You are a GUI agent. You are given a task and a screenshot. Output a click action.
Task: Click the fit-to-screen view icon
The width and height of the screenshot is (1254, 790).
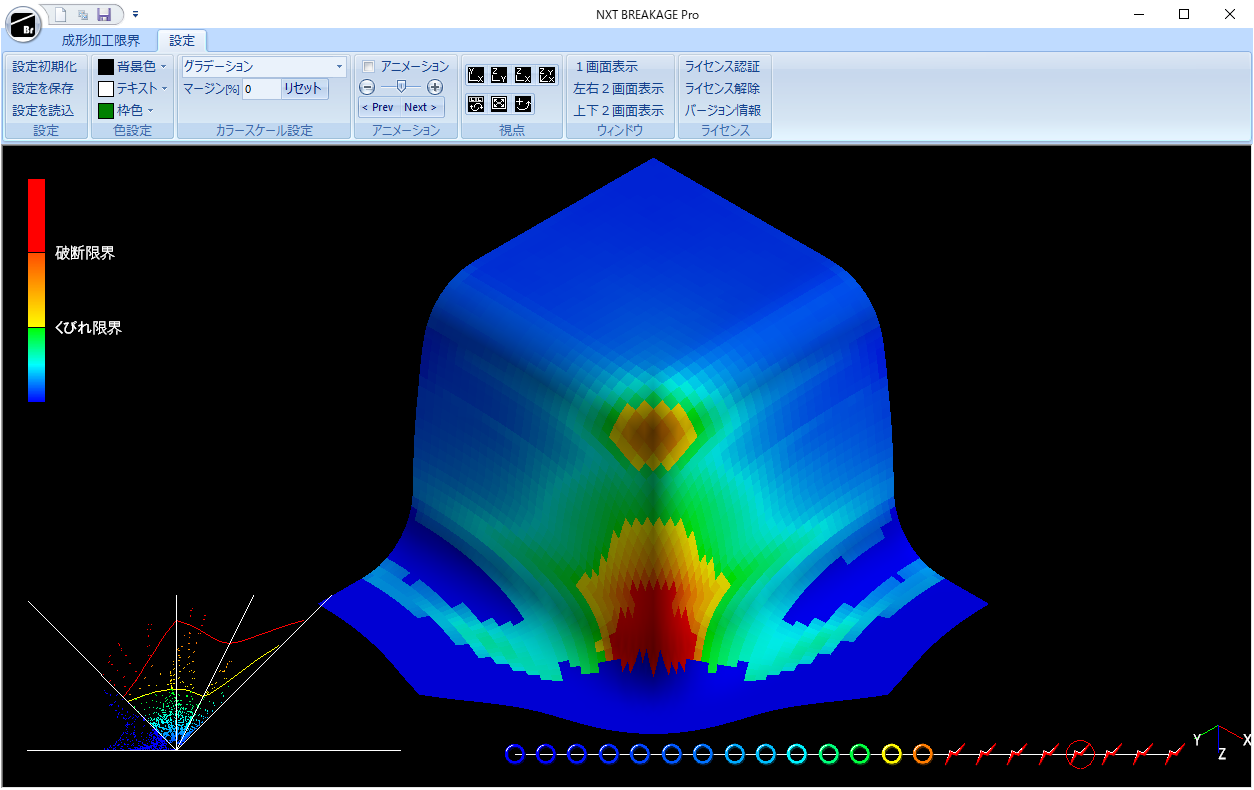(499, 103)
